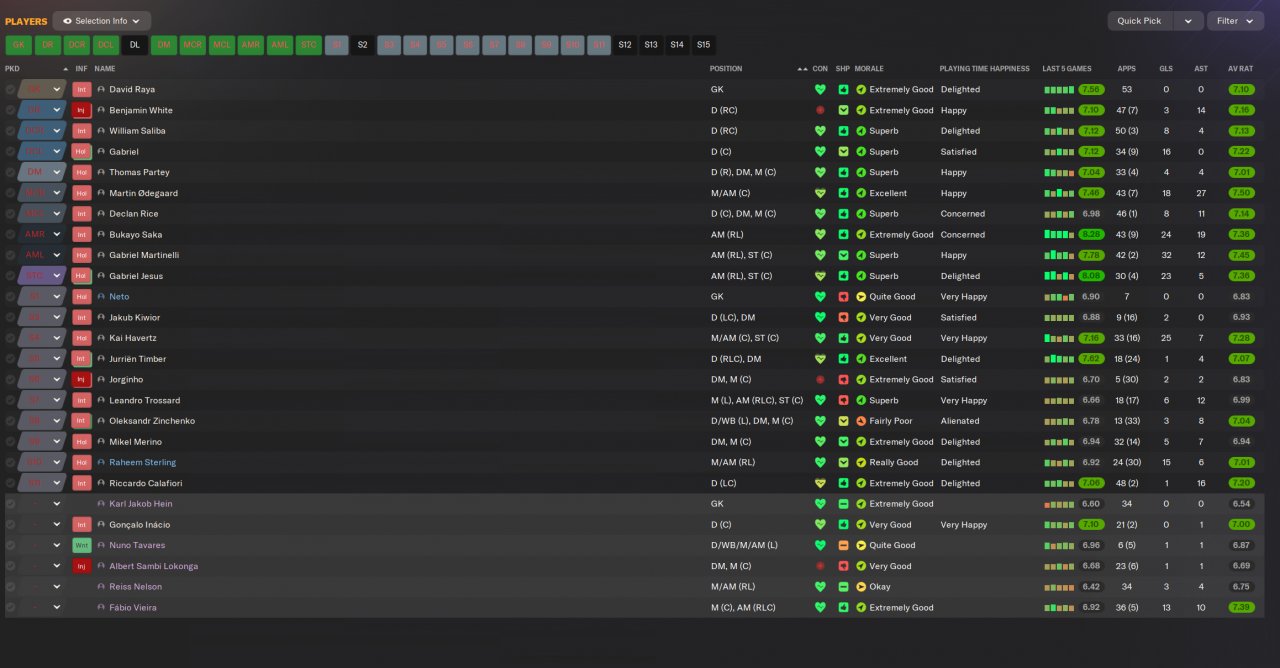Toggle the picked checkmark for Reiss Nelson
The height and width of the screenshot is (668, 1280).
10,586
